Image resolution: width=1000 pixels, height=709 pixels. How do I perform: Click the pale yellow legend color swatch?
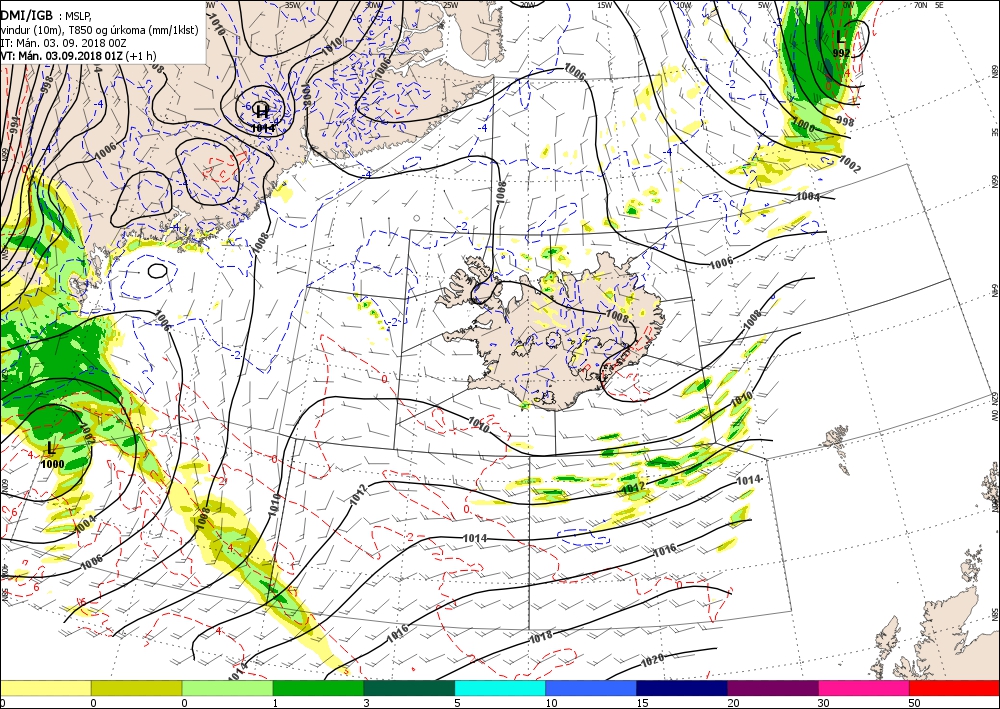pos(45,688)
